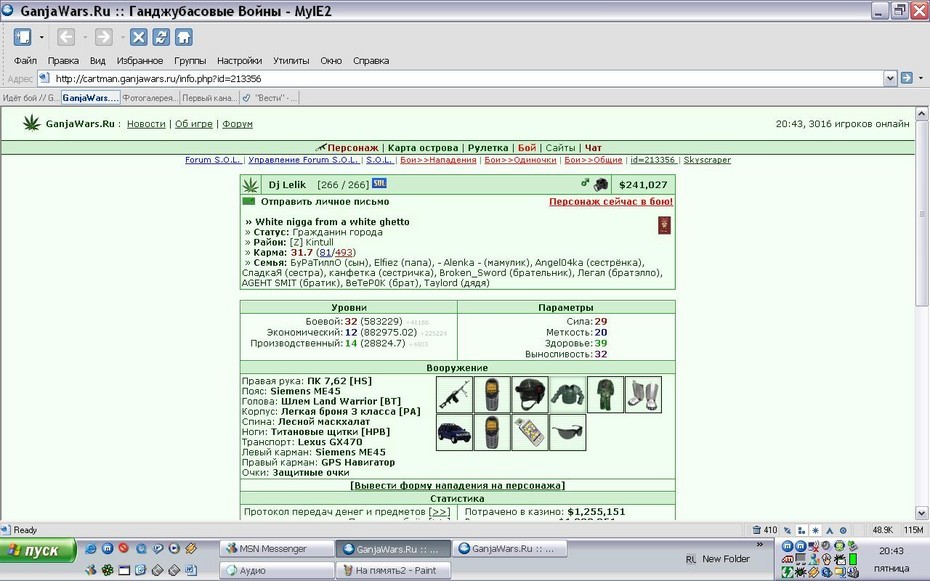
Task: Click the '>>' link of money transfer protocol
Action: pos(439,512)
